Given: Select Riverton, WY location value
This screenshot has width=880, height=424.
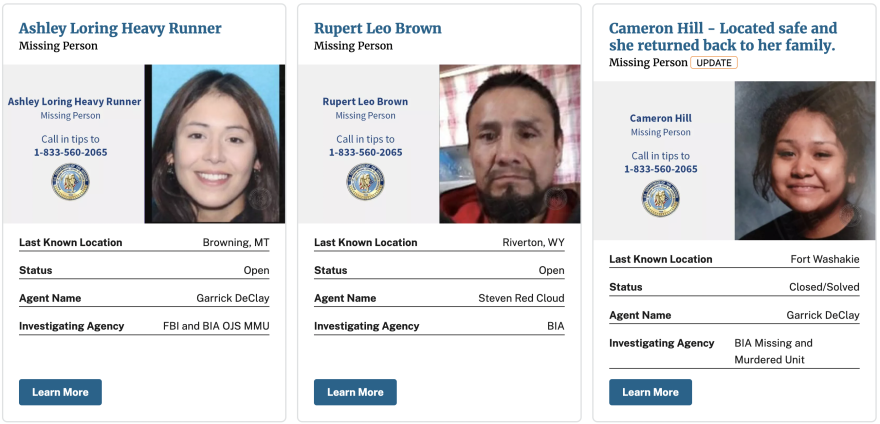Looking at the screenshot, I should (x=533, y=243).
